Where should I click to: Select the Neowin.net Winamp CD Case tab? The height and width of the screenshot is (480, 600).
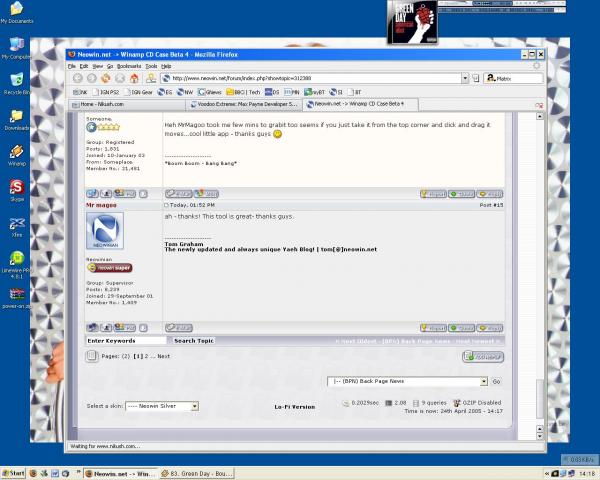pos(360,104)
